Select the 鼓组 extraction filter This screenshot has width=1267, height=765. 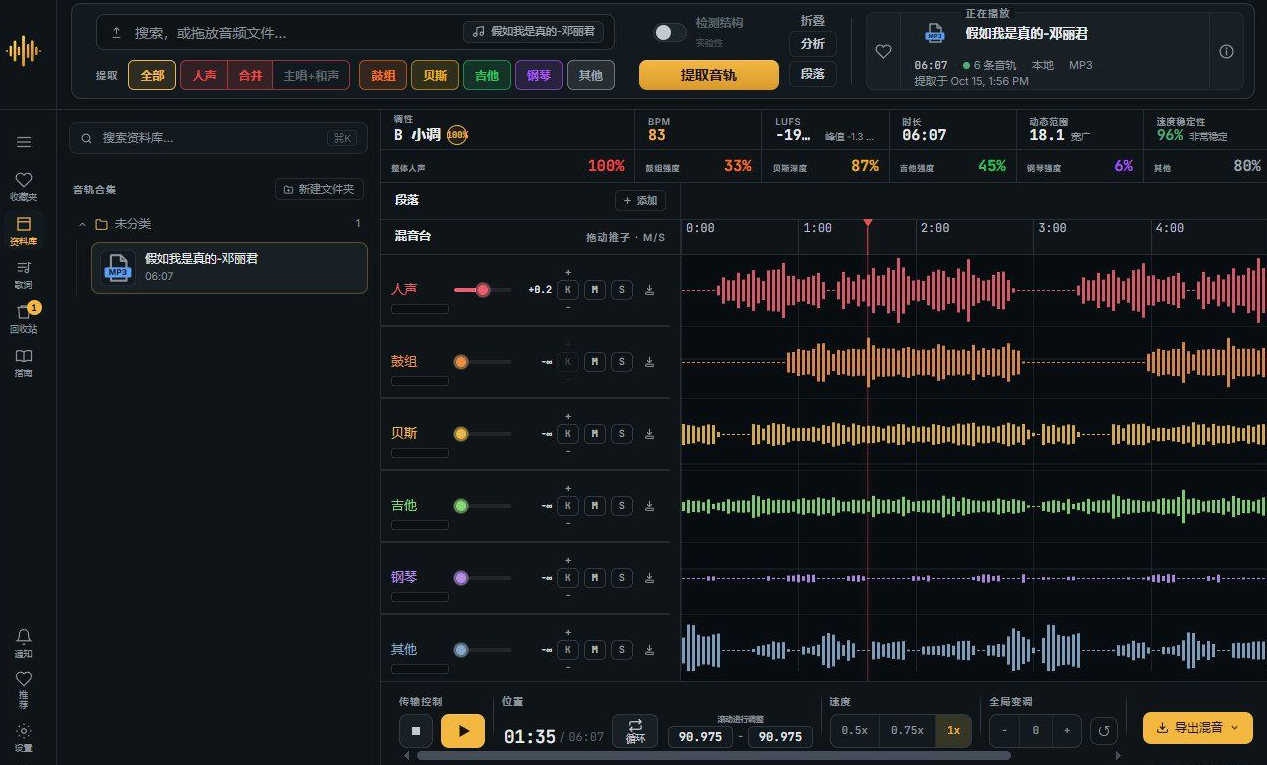tap(383, 75)
